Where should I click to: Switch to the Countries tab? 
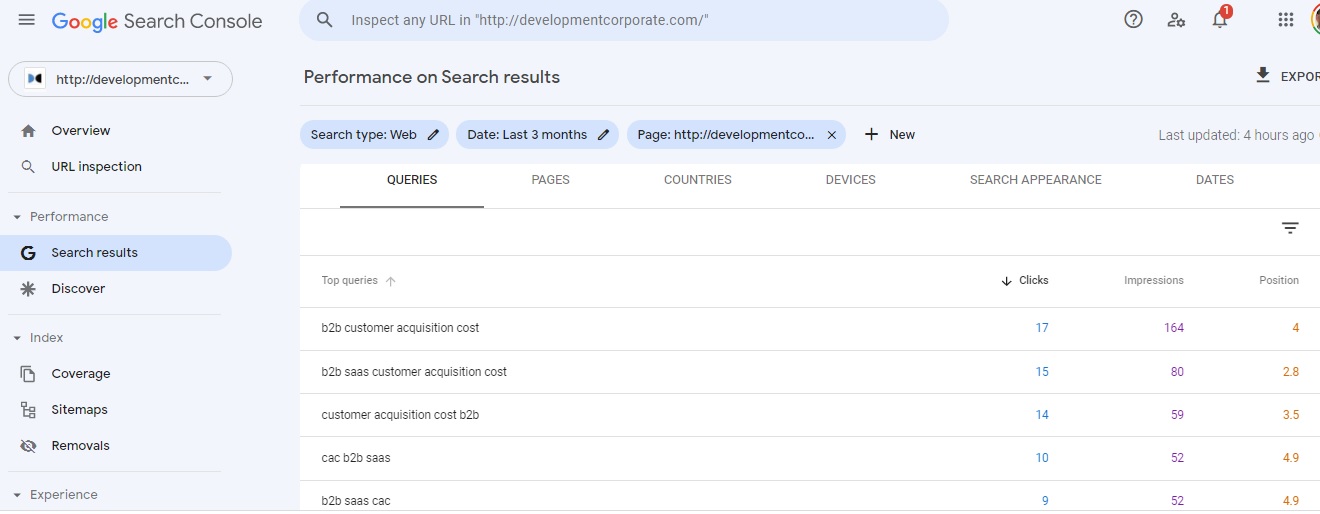click(x=697, y=180)
